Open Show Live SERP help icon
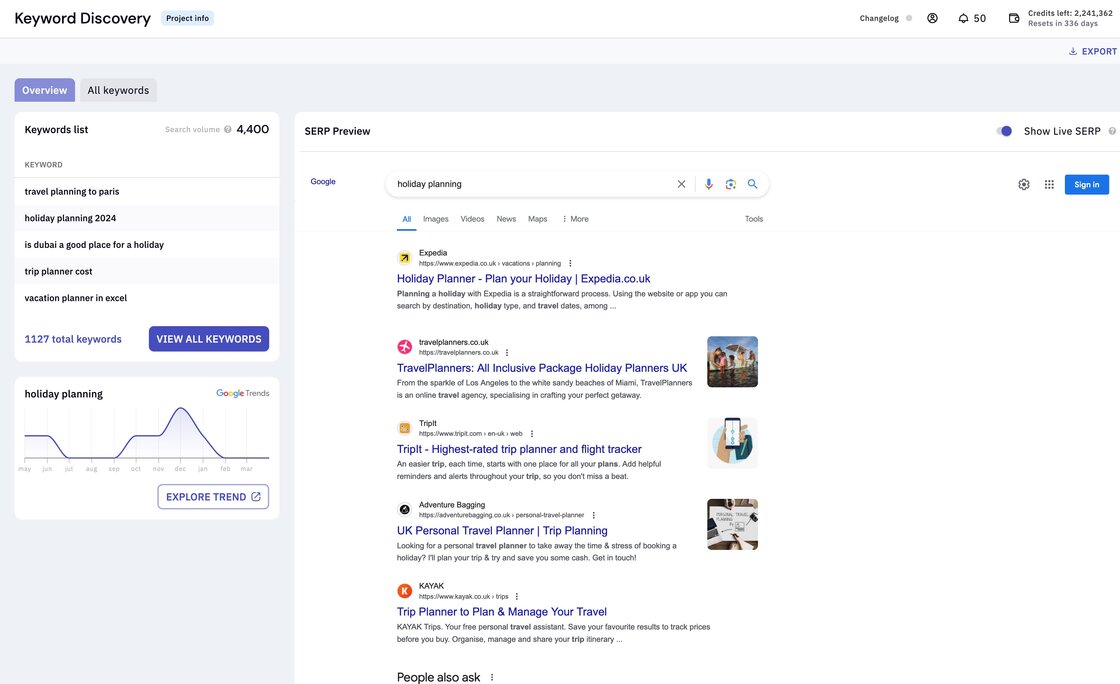The image size is (1120, 684). [1111, 131]
